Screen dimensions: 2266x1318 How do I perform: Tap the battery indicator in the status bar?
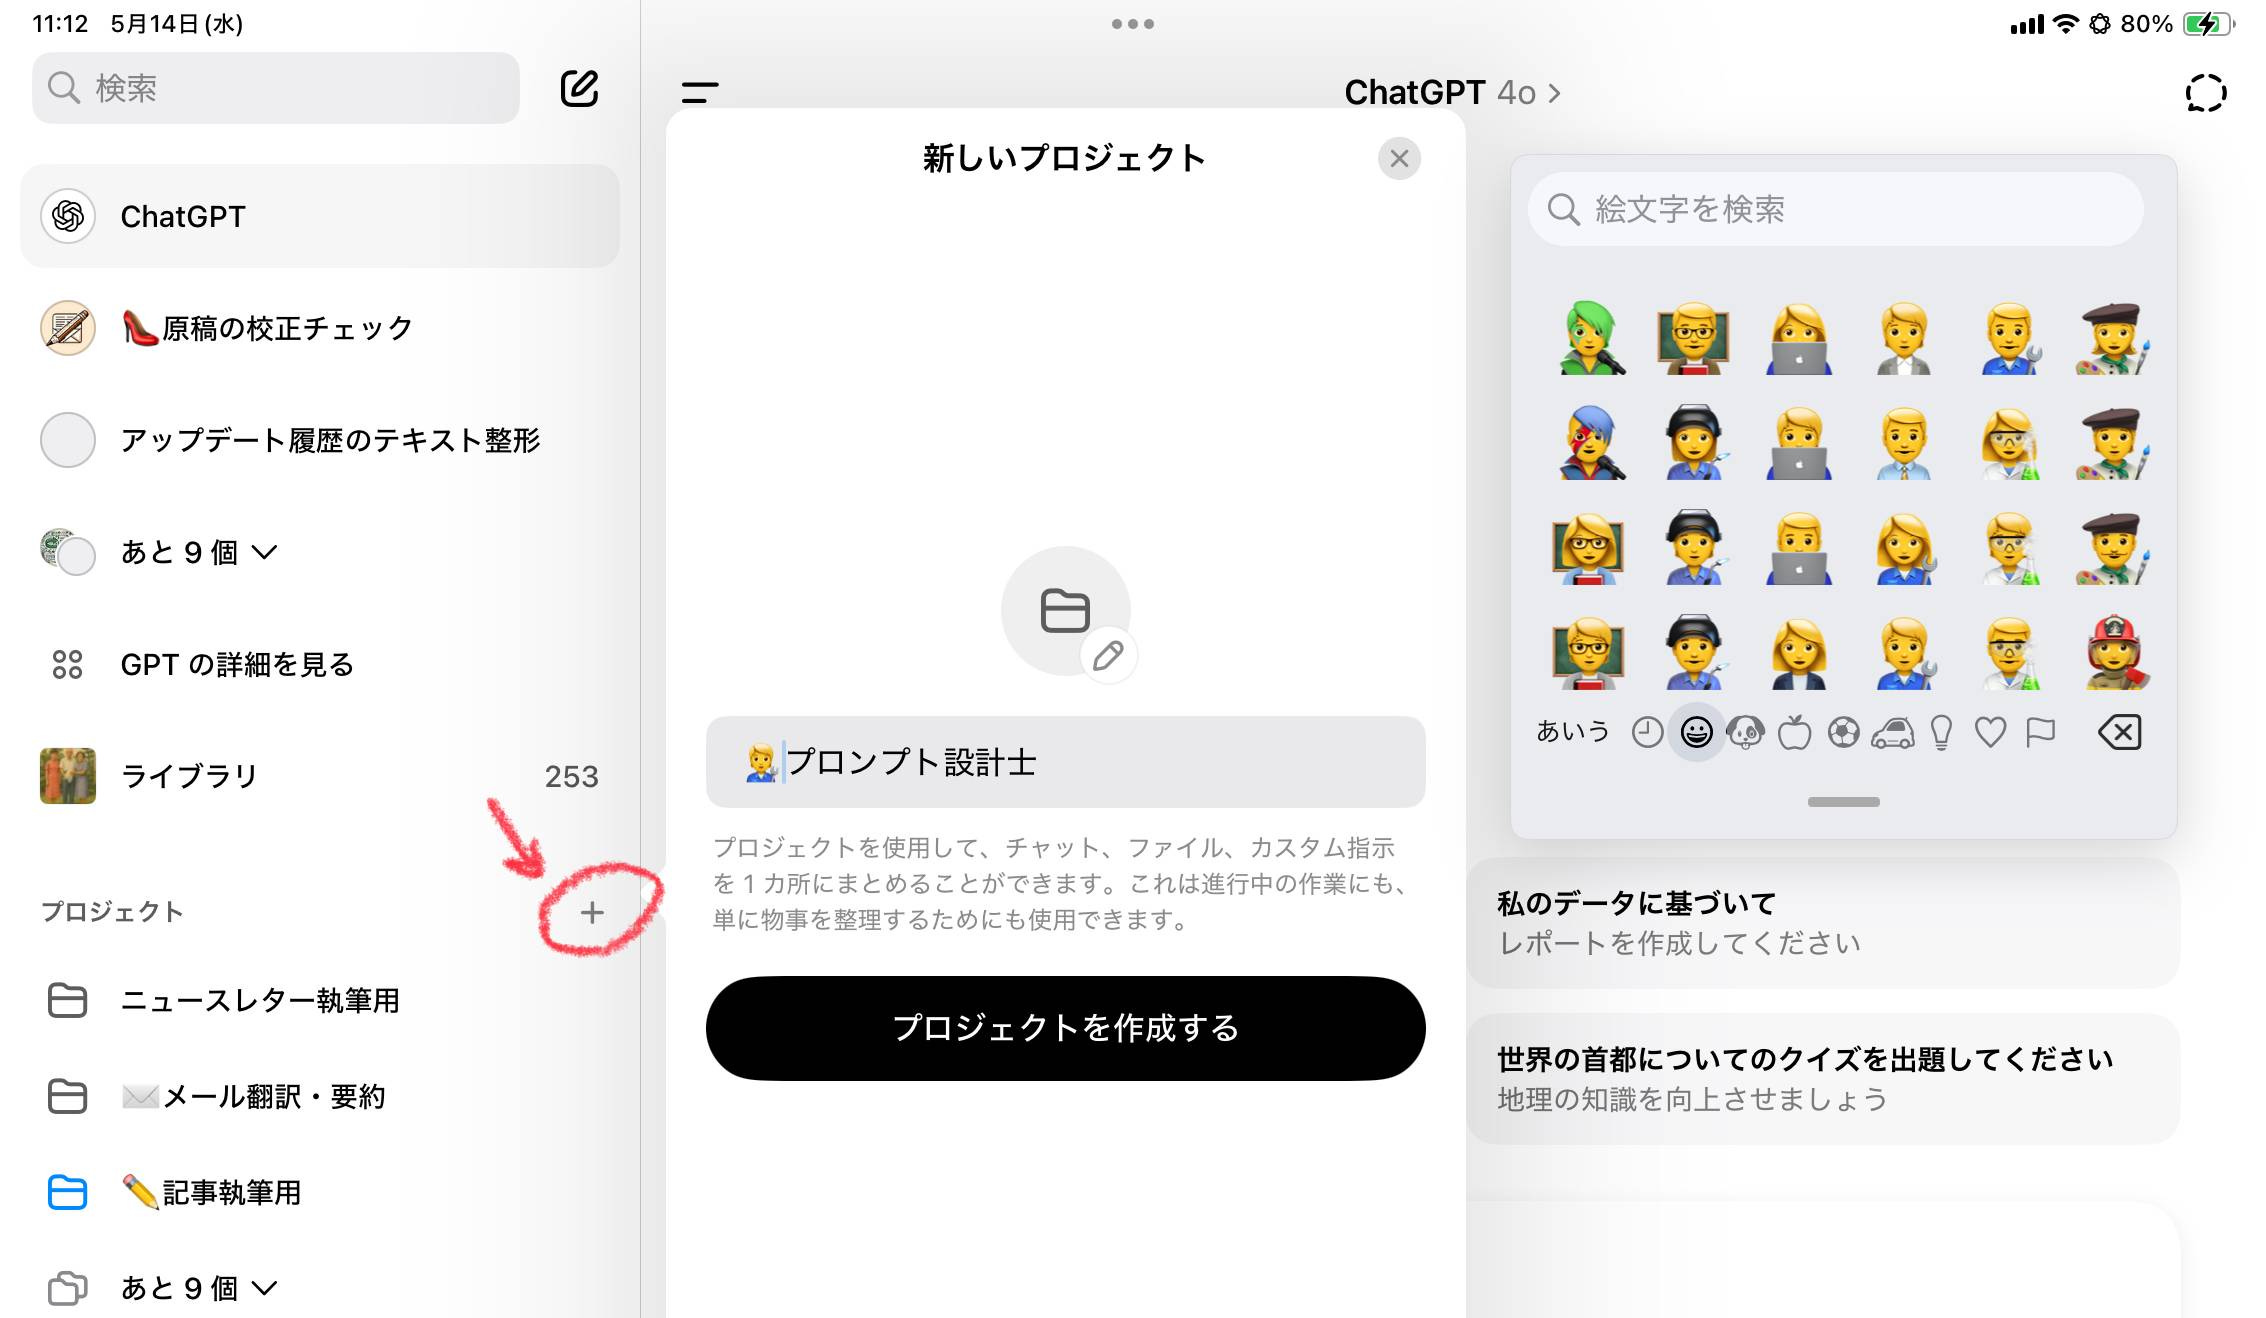click(x=2206, y=24)
